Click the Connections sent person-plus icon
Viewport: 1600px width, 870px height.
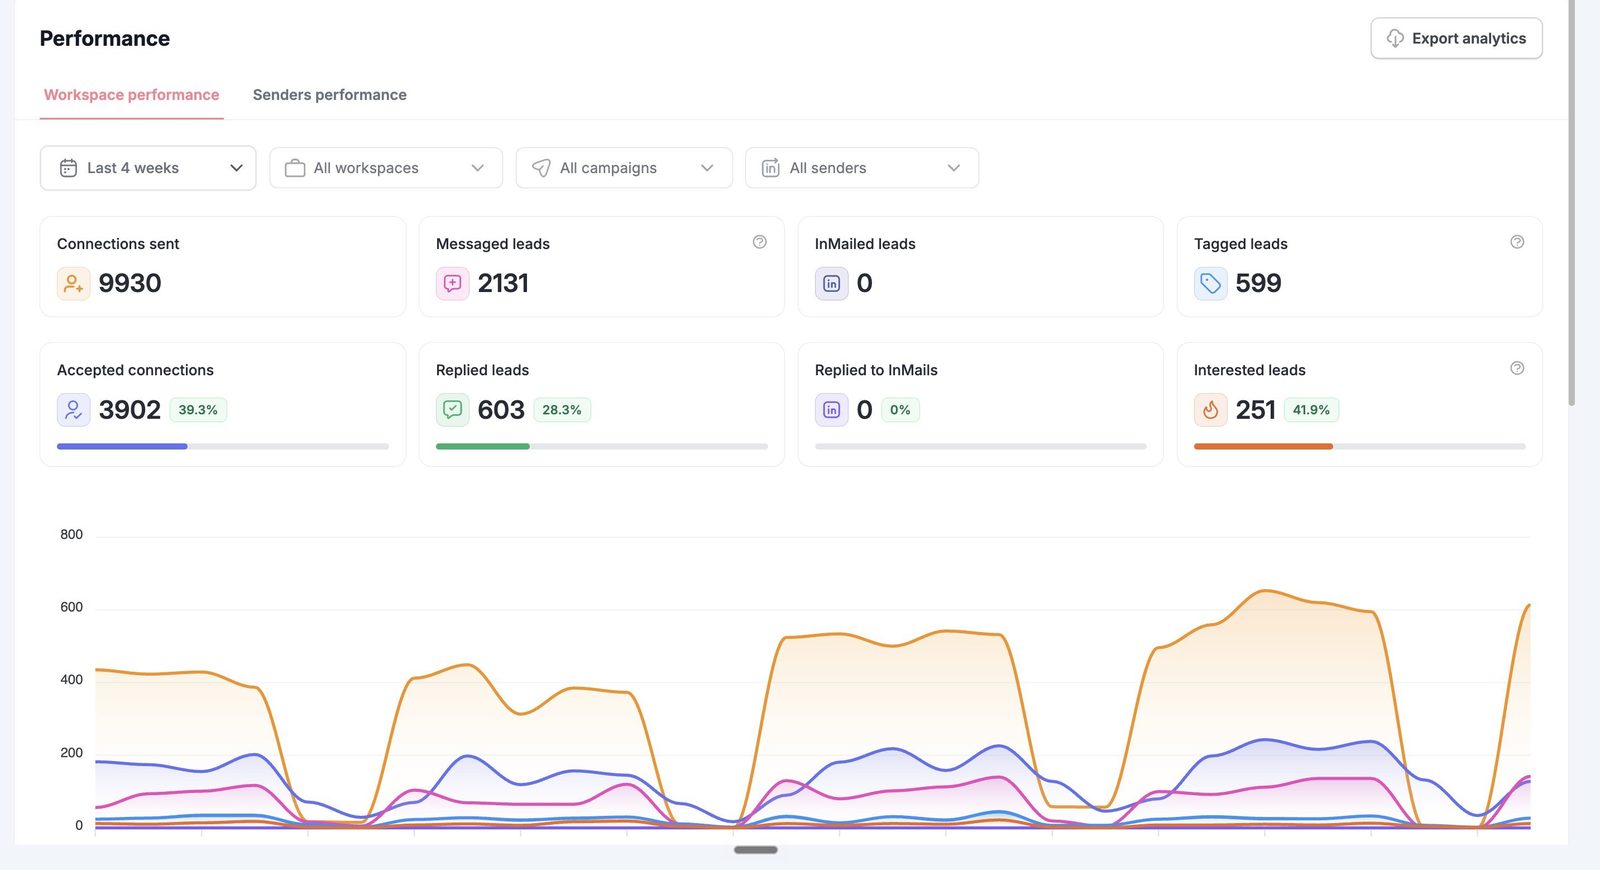[x=73, y=284]
